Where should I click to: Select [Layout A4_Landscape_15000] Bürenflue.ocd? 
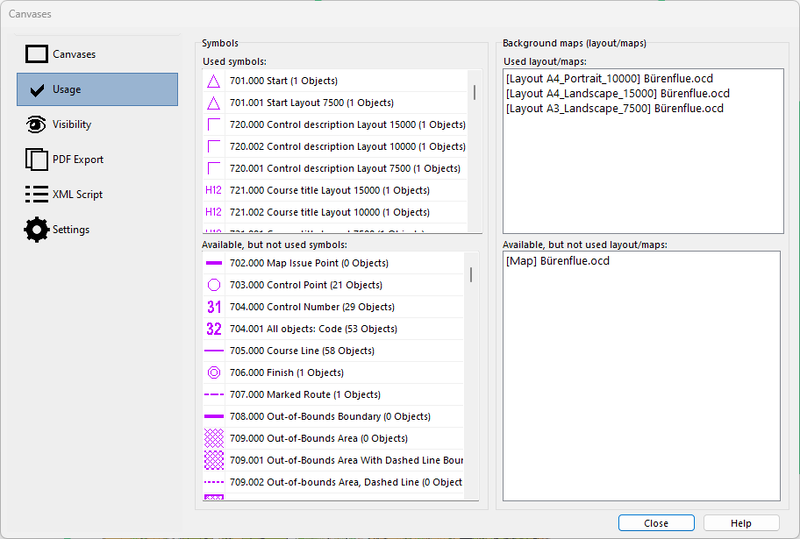618,93
